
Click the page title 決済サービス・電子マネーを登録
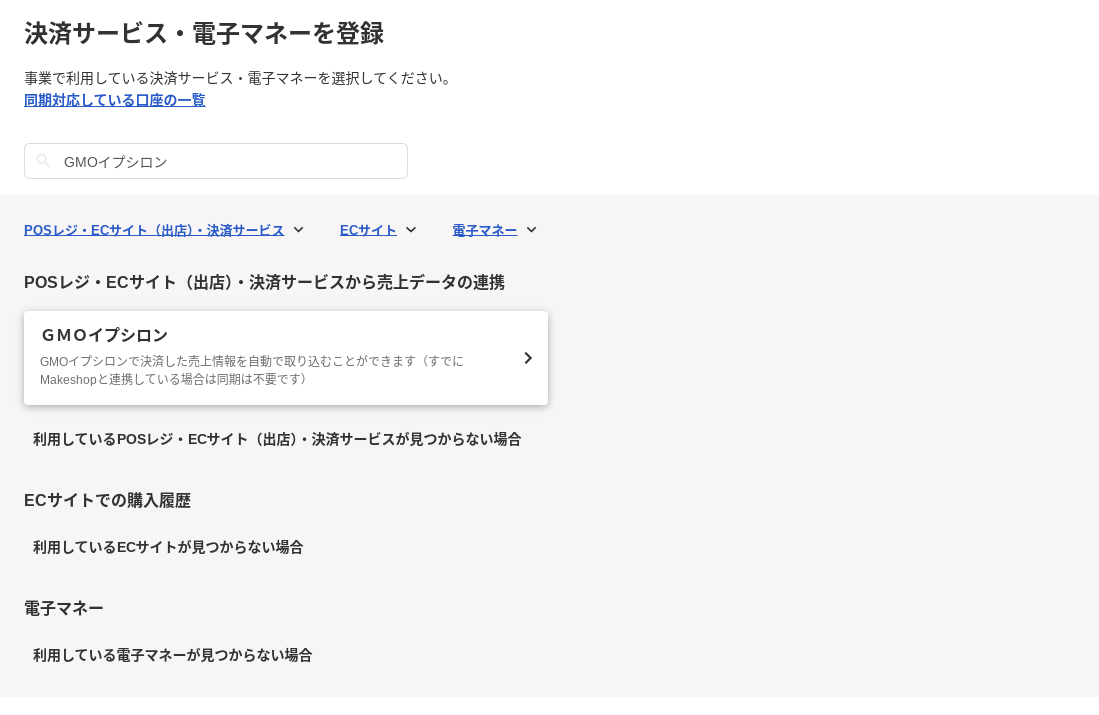204,34
